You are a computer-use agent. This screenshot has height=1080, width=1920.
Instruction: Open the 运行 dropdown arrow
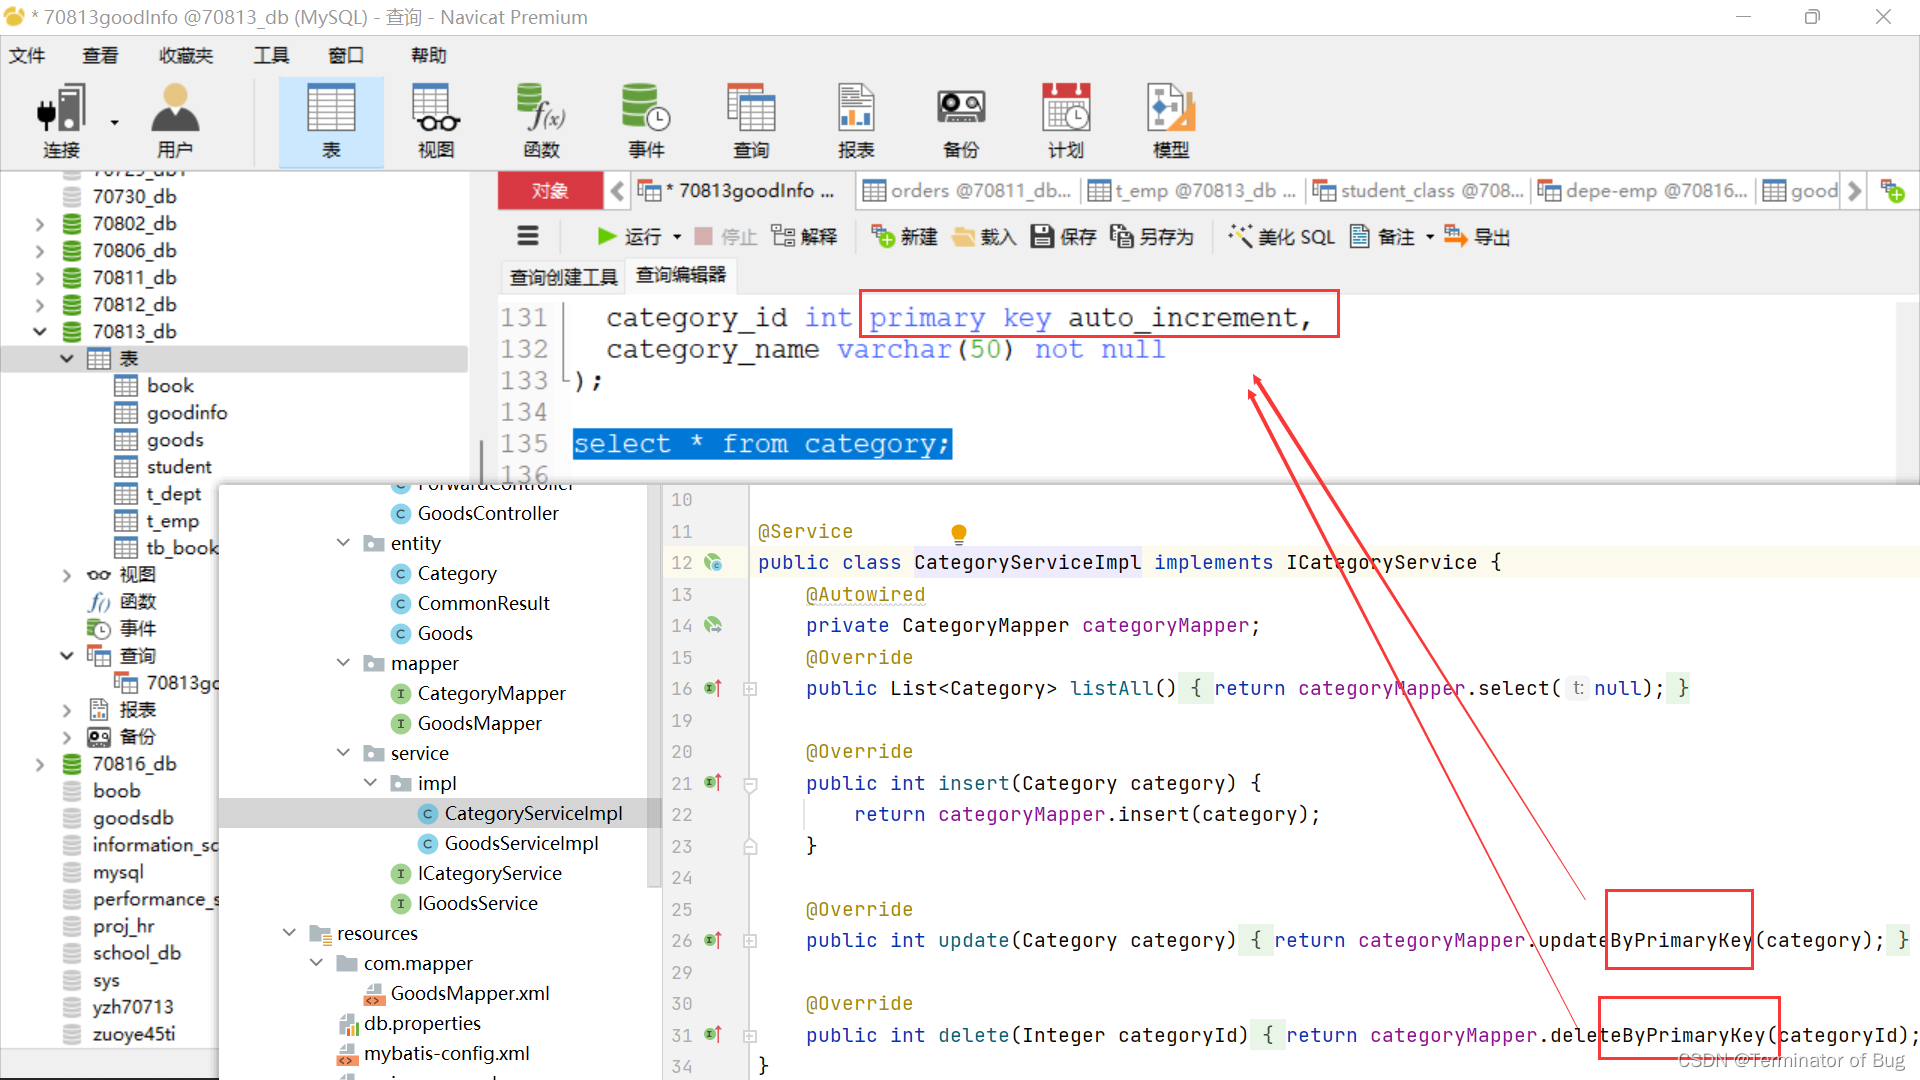[x=677, y=237]
